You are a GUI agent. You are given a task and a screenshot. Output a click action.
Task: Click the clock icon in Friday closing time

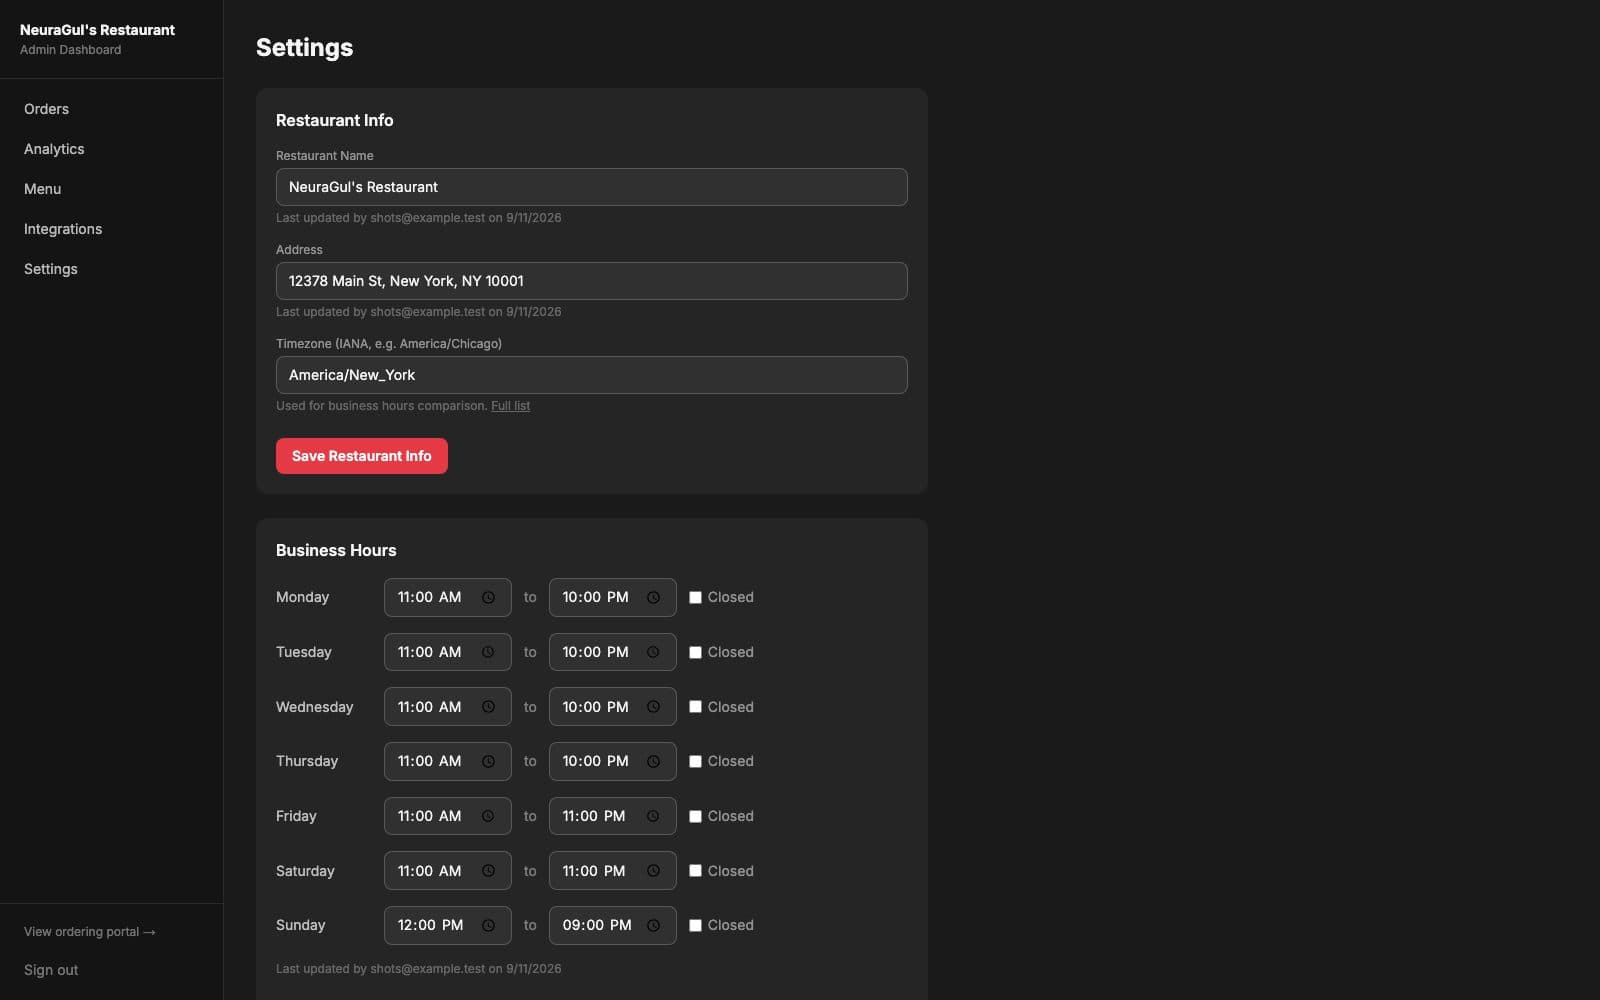[653, 816]
